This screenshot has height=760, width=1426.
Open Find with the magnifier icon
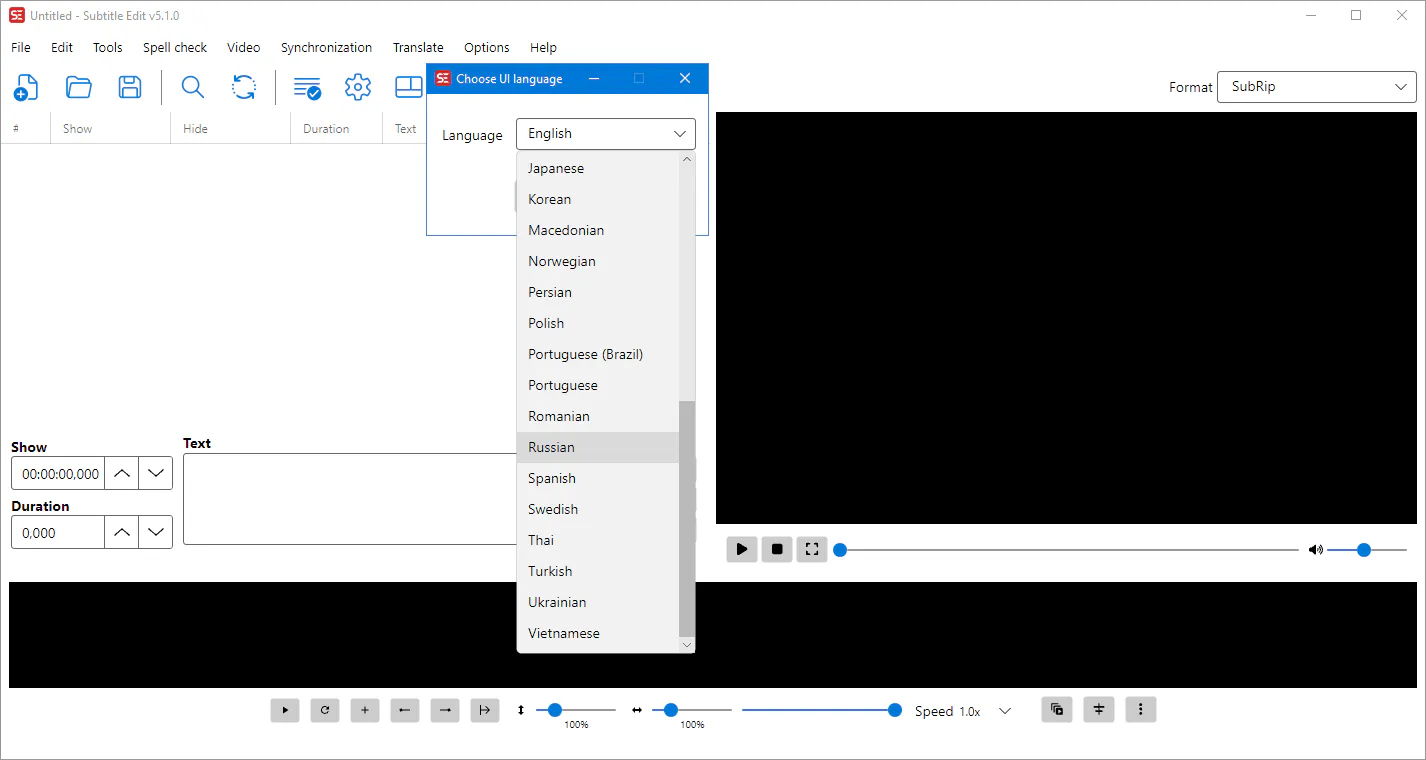(193, 87)
